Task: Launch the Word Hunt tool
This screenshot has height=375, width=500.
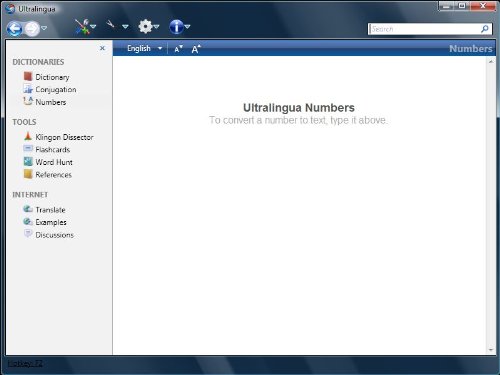Action: point(54,162)
